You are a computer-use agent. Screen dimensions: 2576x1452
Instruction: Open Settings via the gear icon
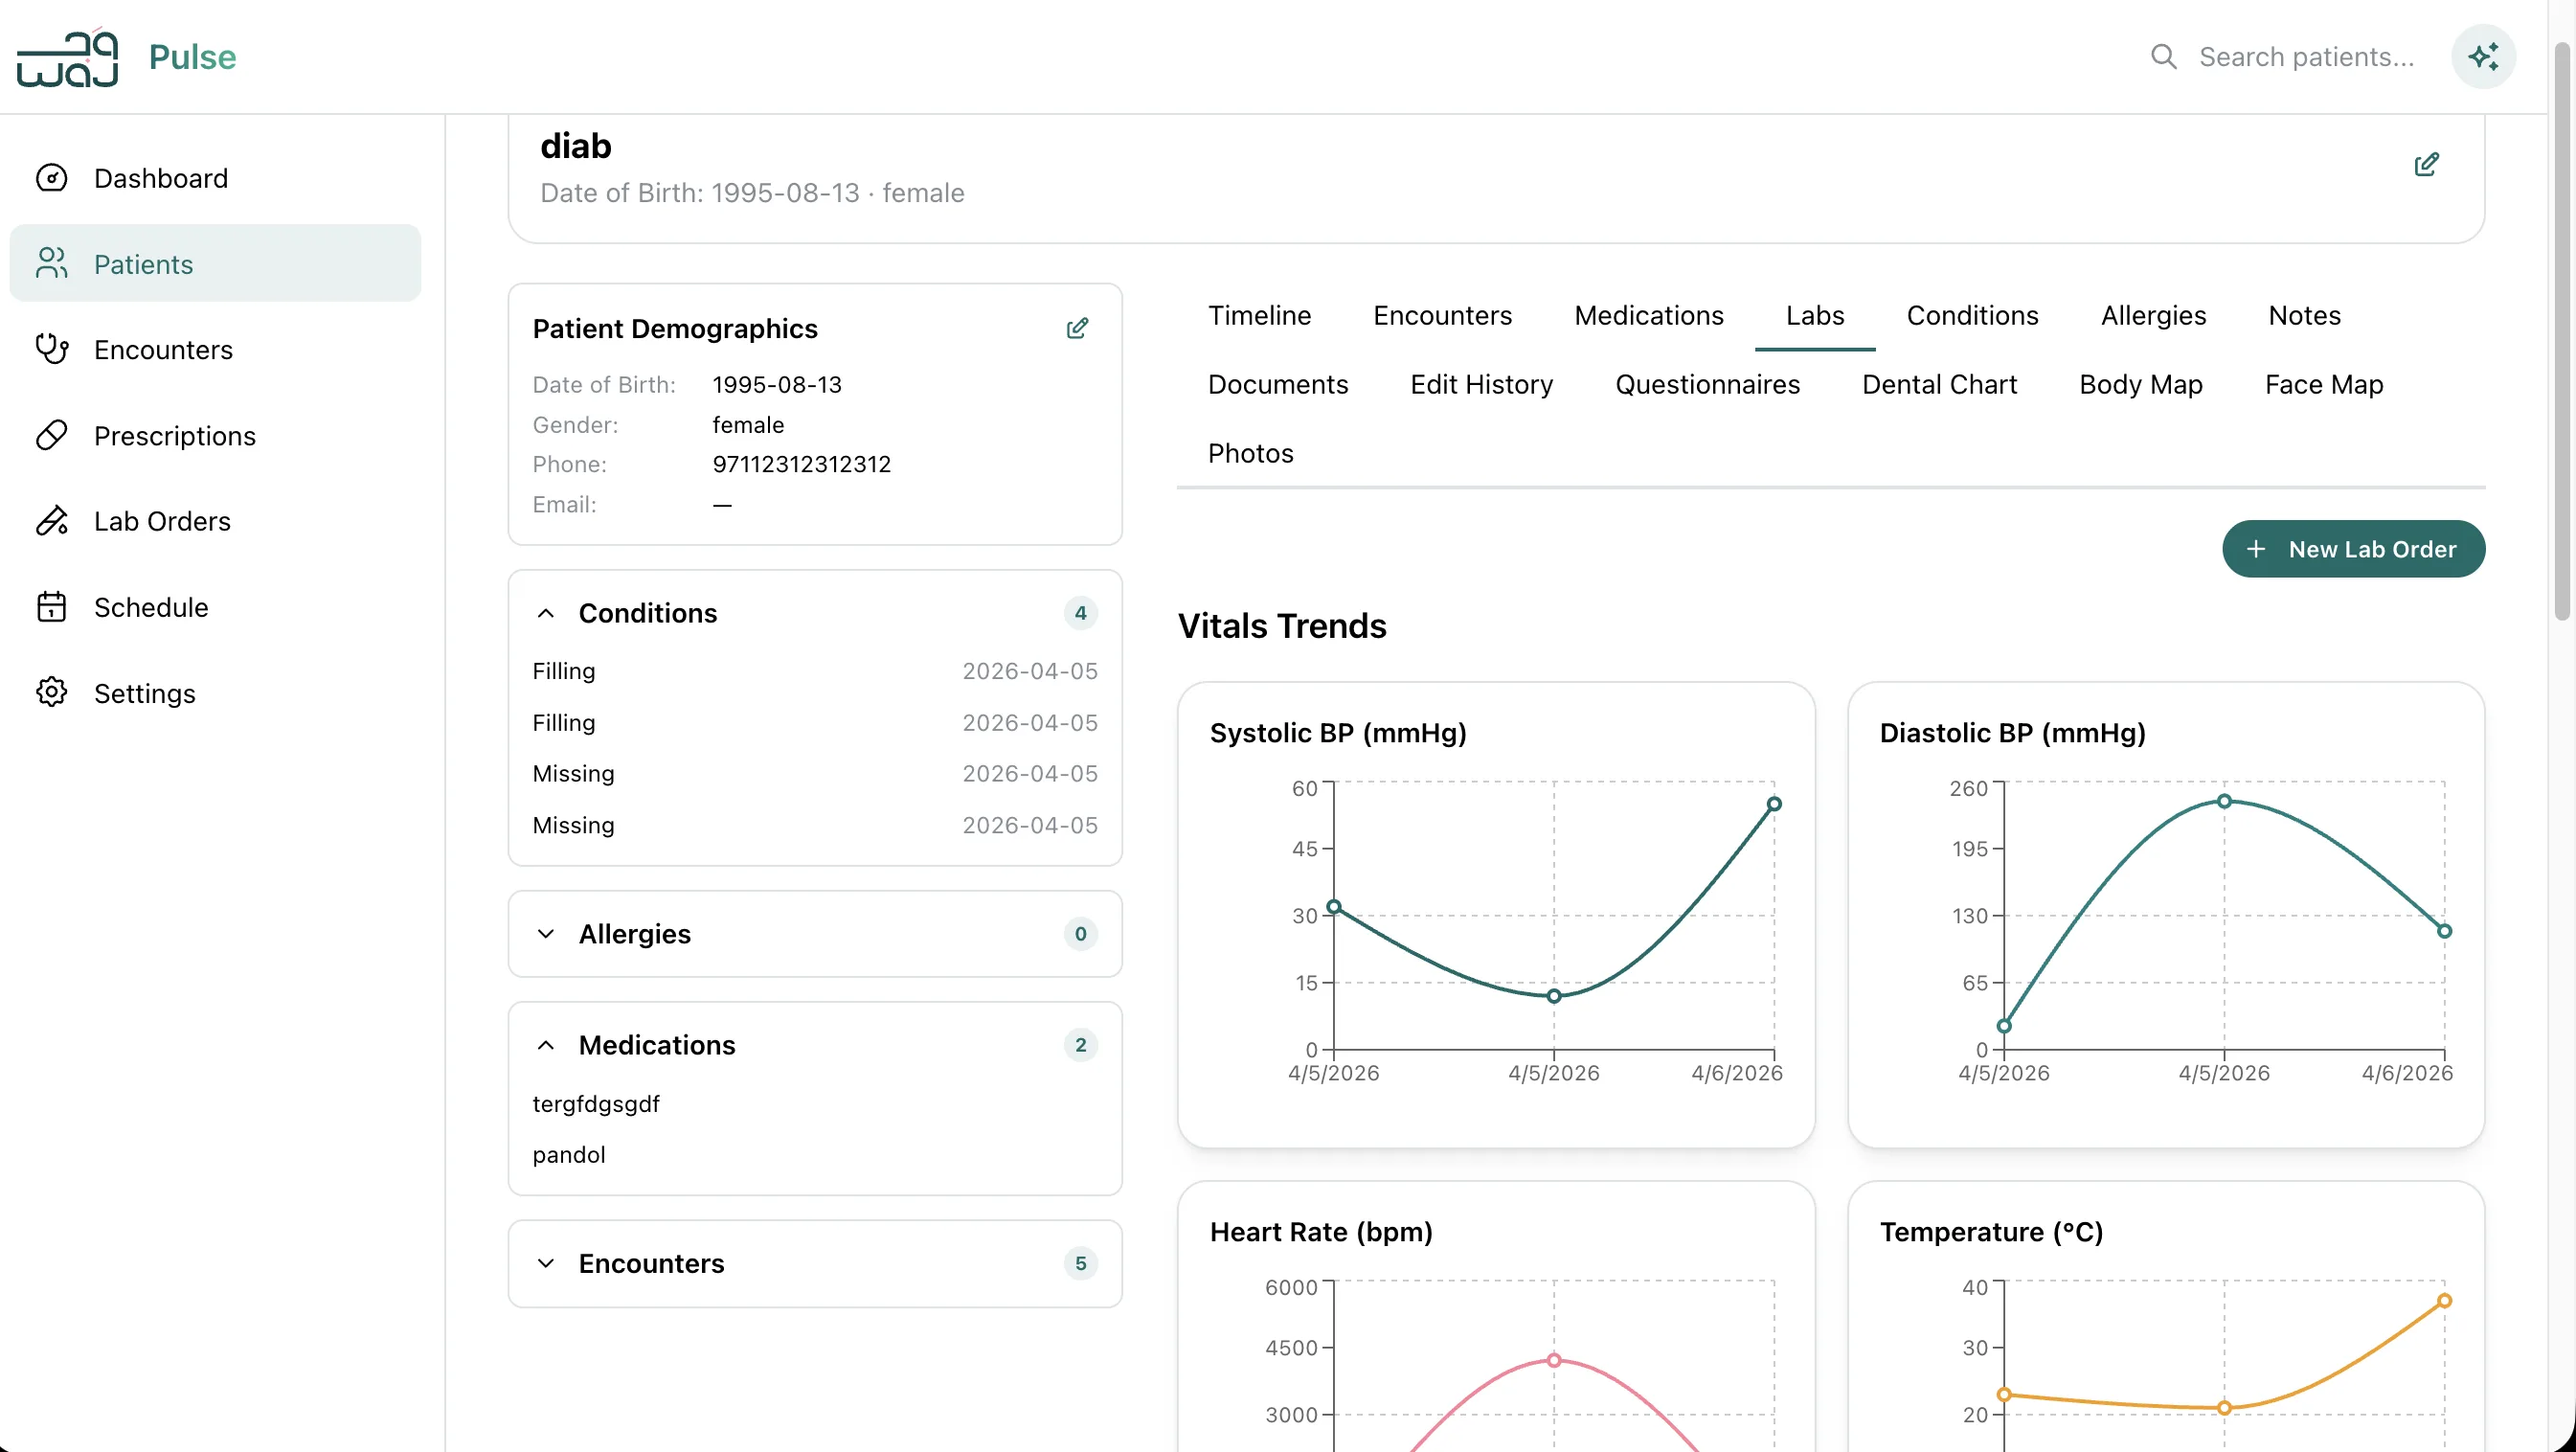pyautogui.click(x=51, y=692)
